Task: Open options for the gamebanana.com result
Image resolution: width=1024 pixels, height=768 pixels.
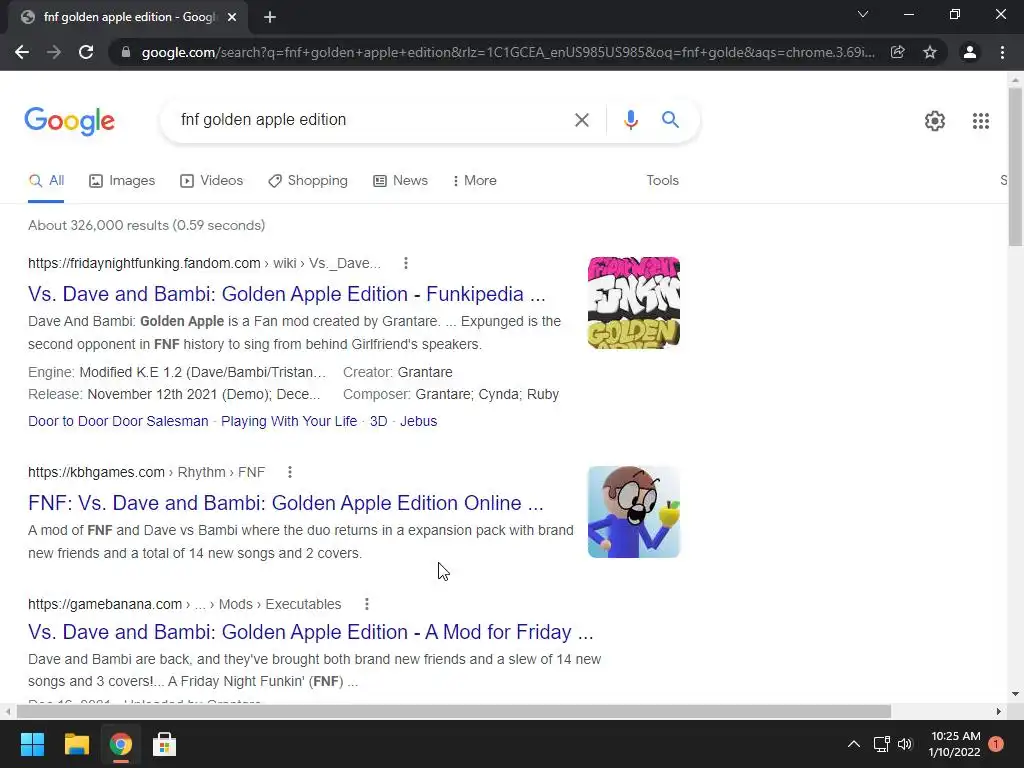Action: (366, 604)
